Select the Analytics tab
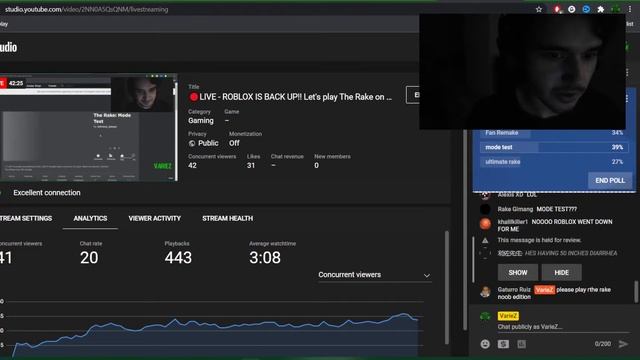This screenshot has height=360, width=640. coord(90,218)
